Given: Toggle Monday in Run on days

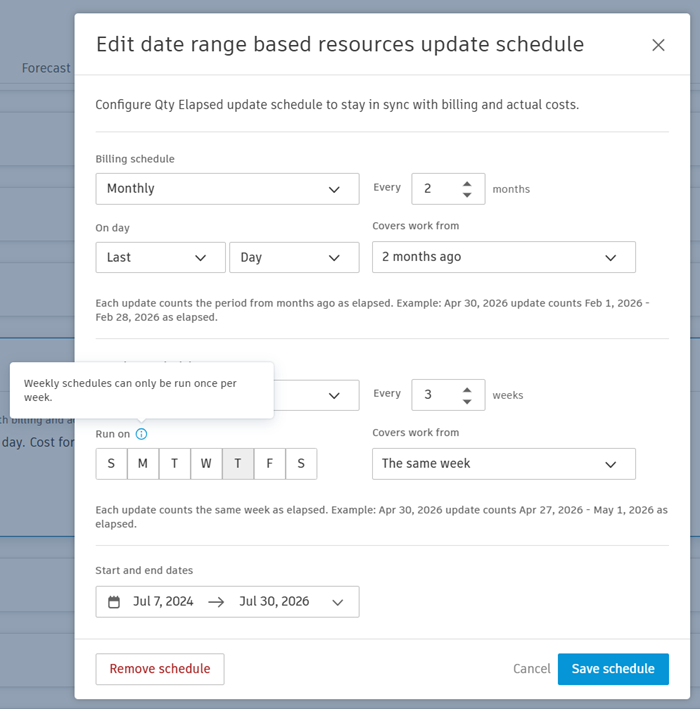Looking at the screenshot, I should tap(143, 464).
